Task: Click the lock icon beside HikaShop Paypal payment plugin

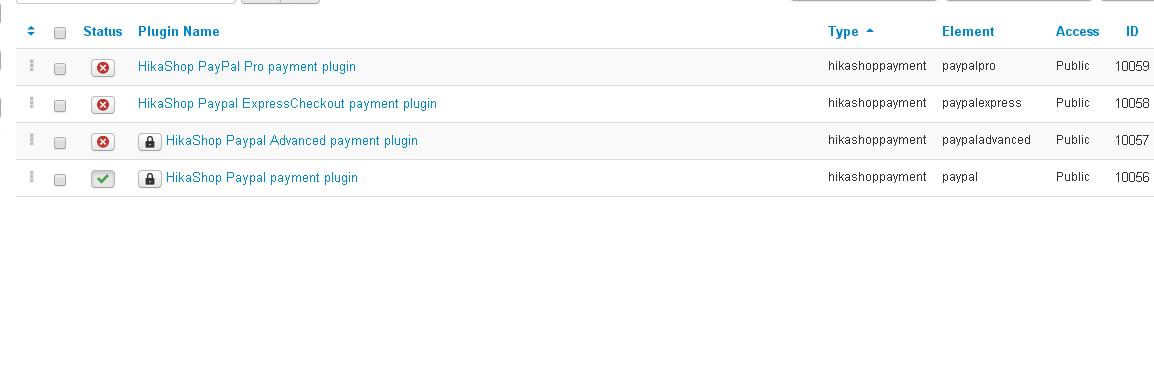Action: (x=149, y=178)
